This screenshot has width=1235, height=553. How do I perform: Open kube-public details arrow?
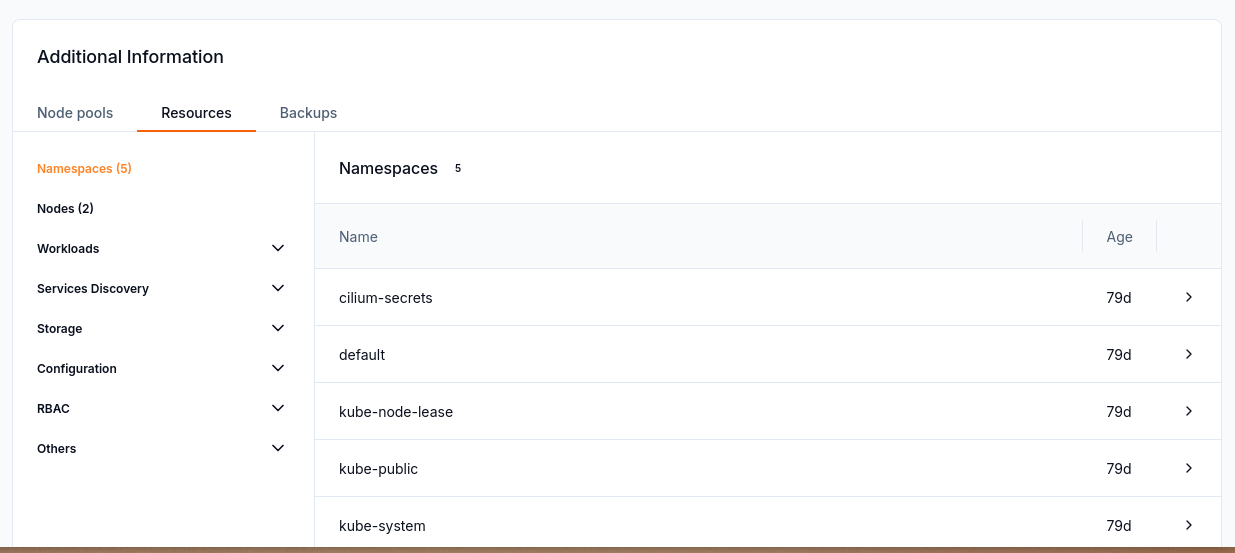1189,468
